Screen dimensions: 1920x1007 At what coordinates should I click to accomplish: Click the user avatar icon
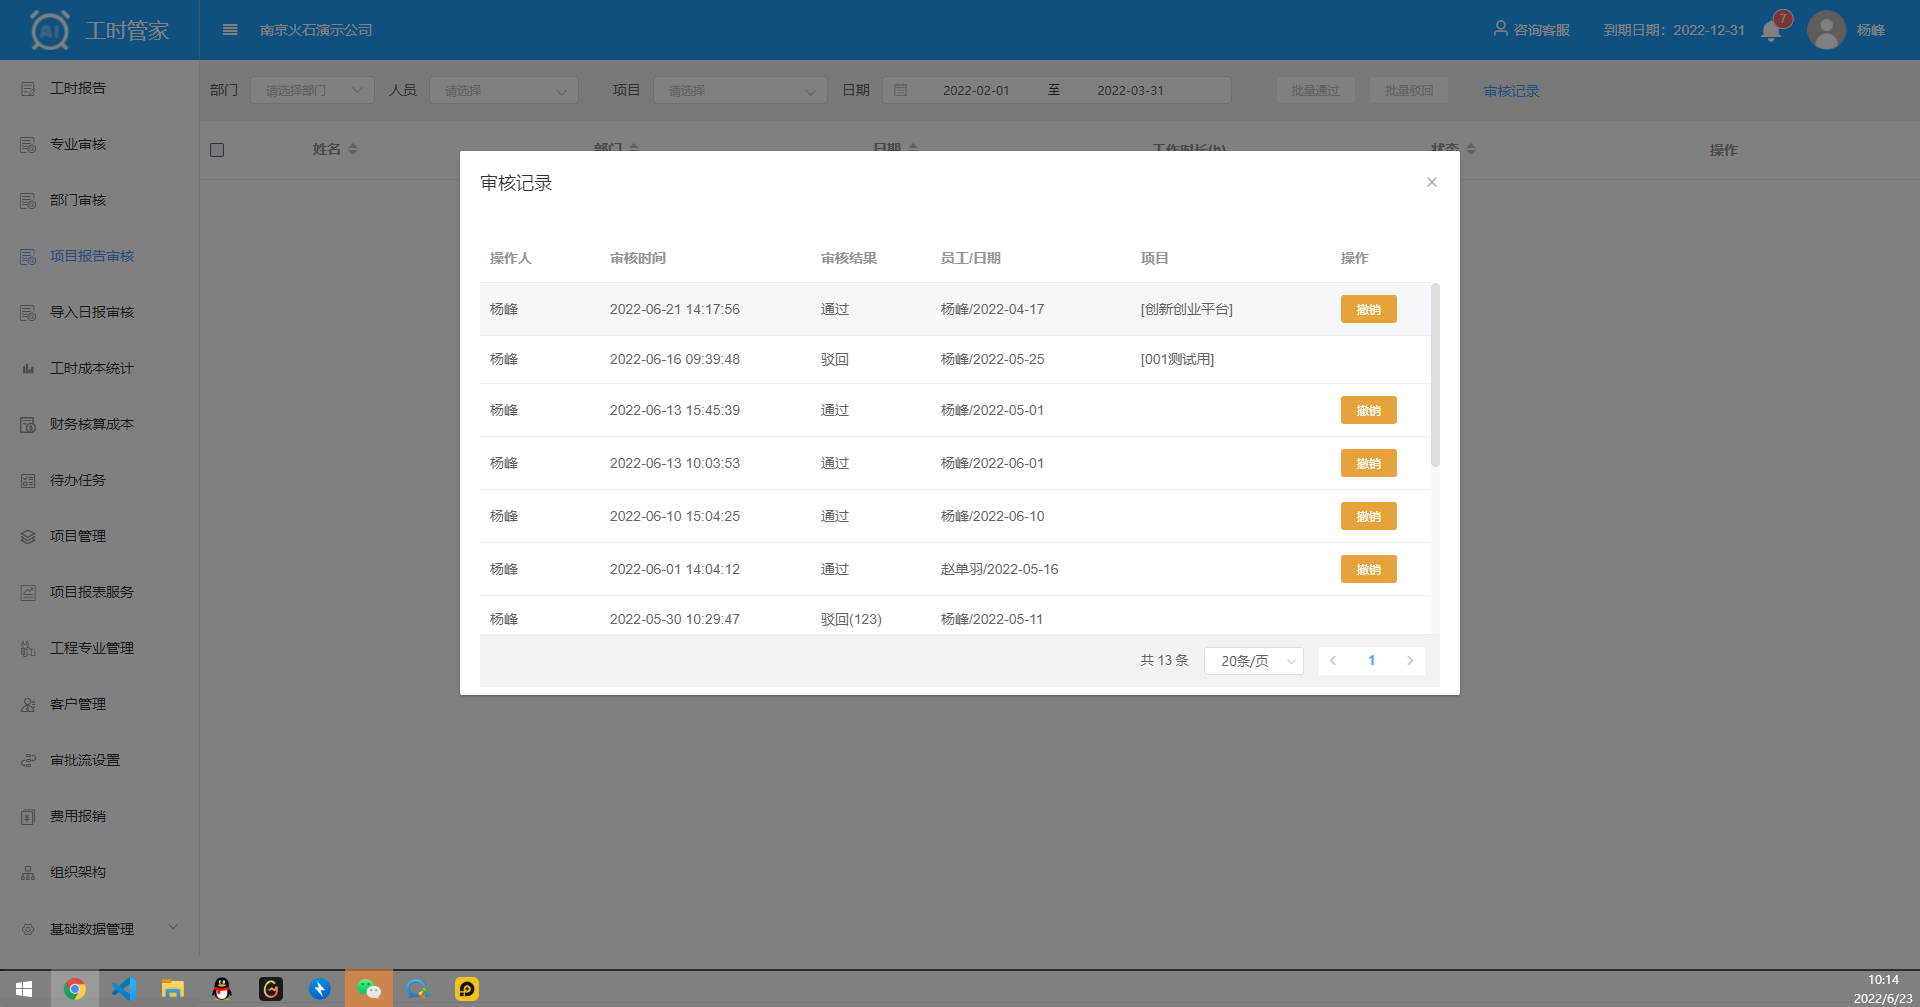coord(1826,30)
